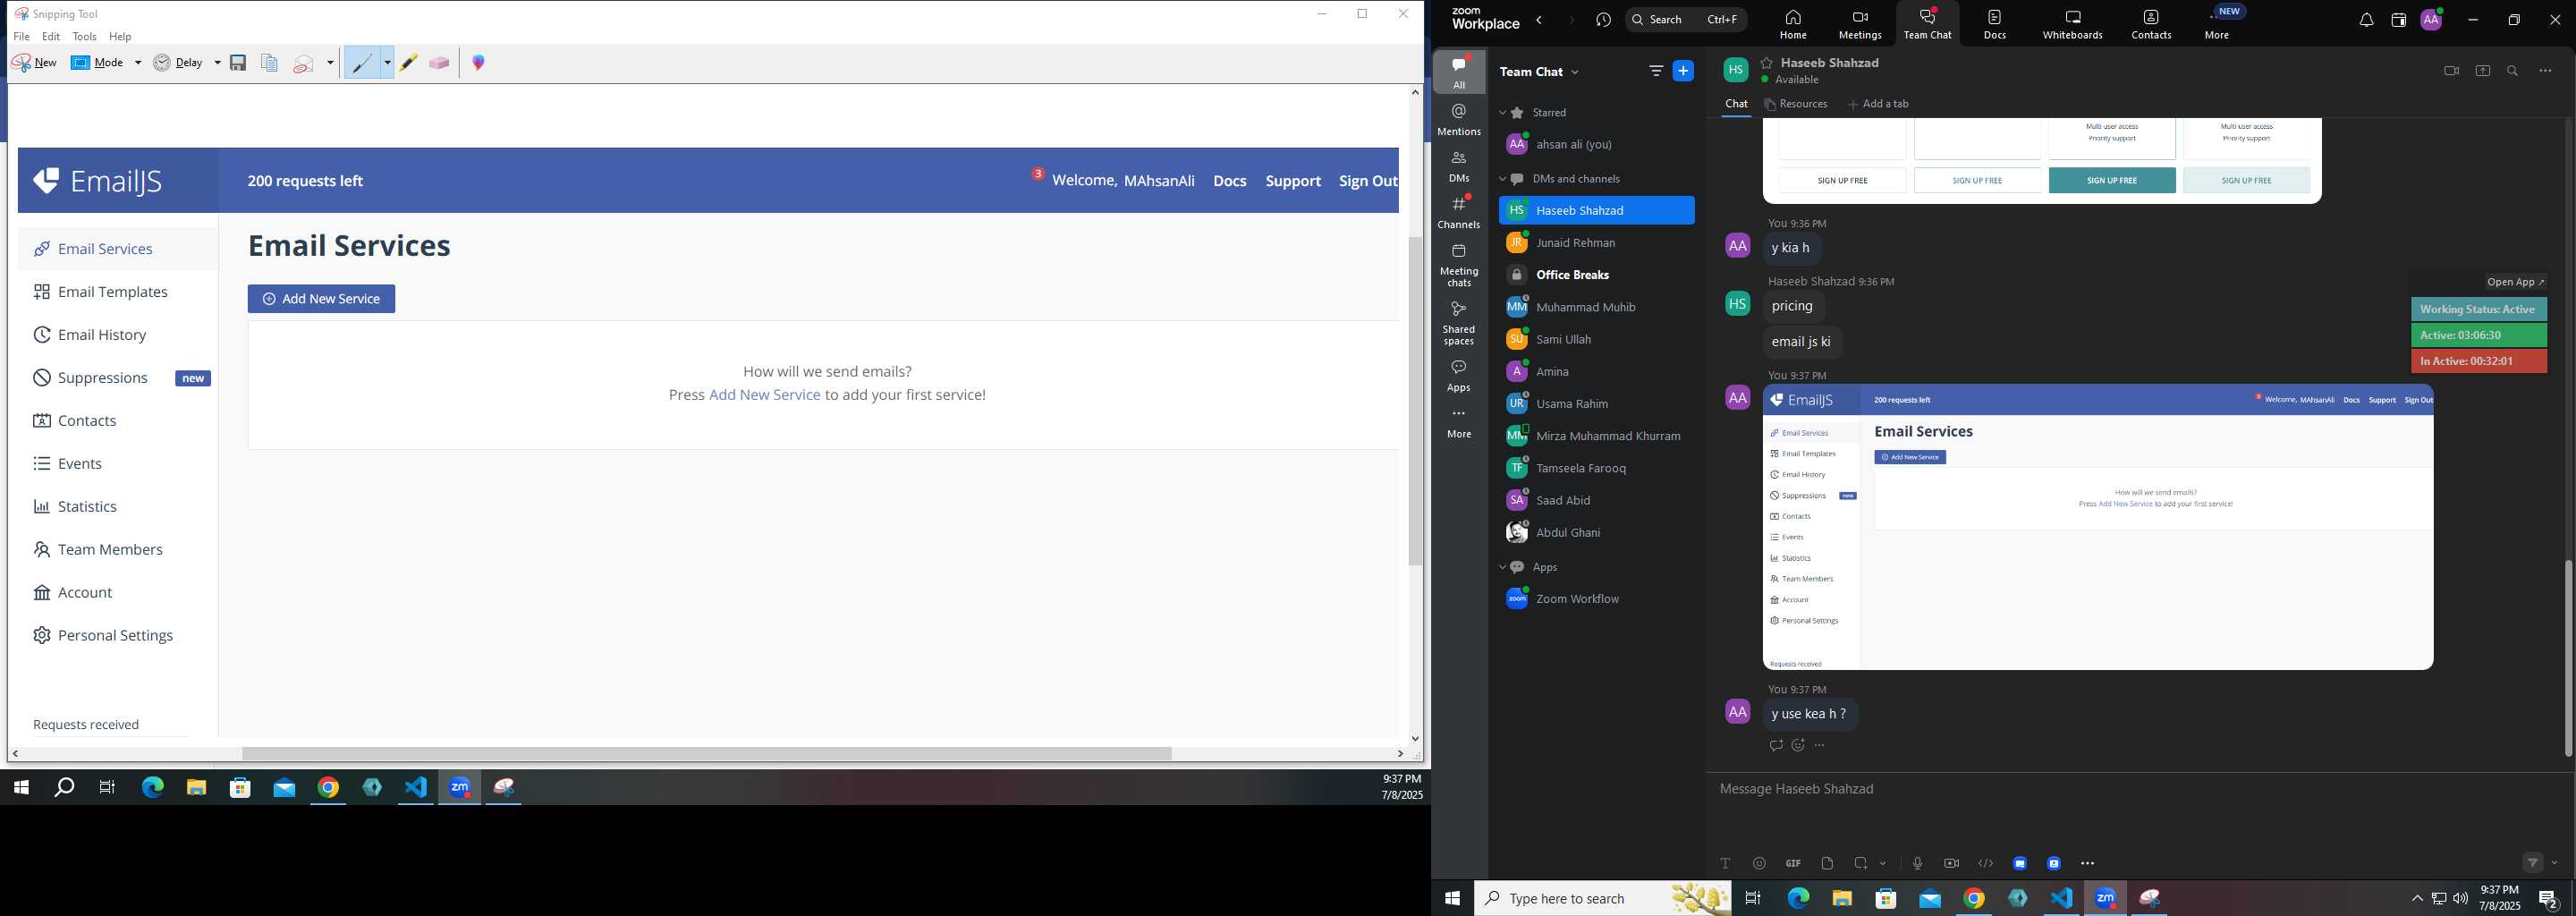Copy the snip with the copy icon
Screen dimensions: 2576x916
pos(269,63)
